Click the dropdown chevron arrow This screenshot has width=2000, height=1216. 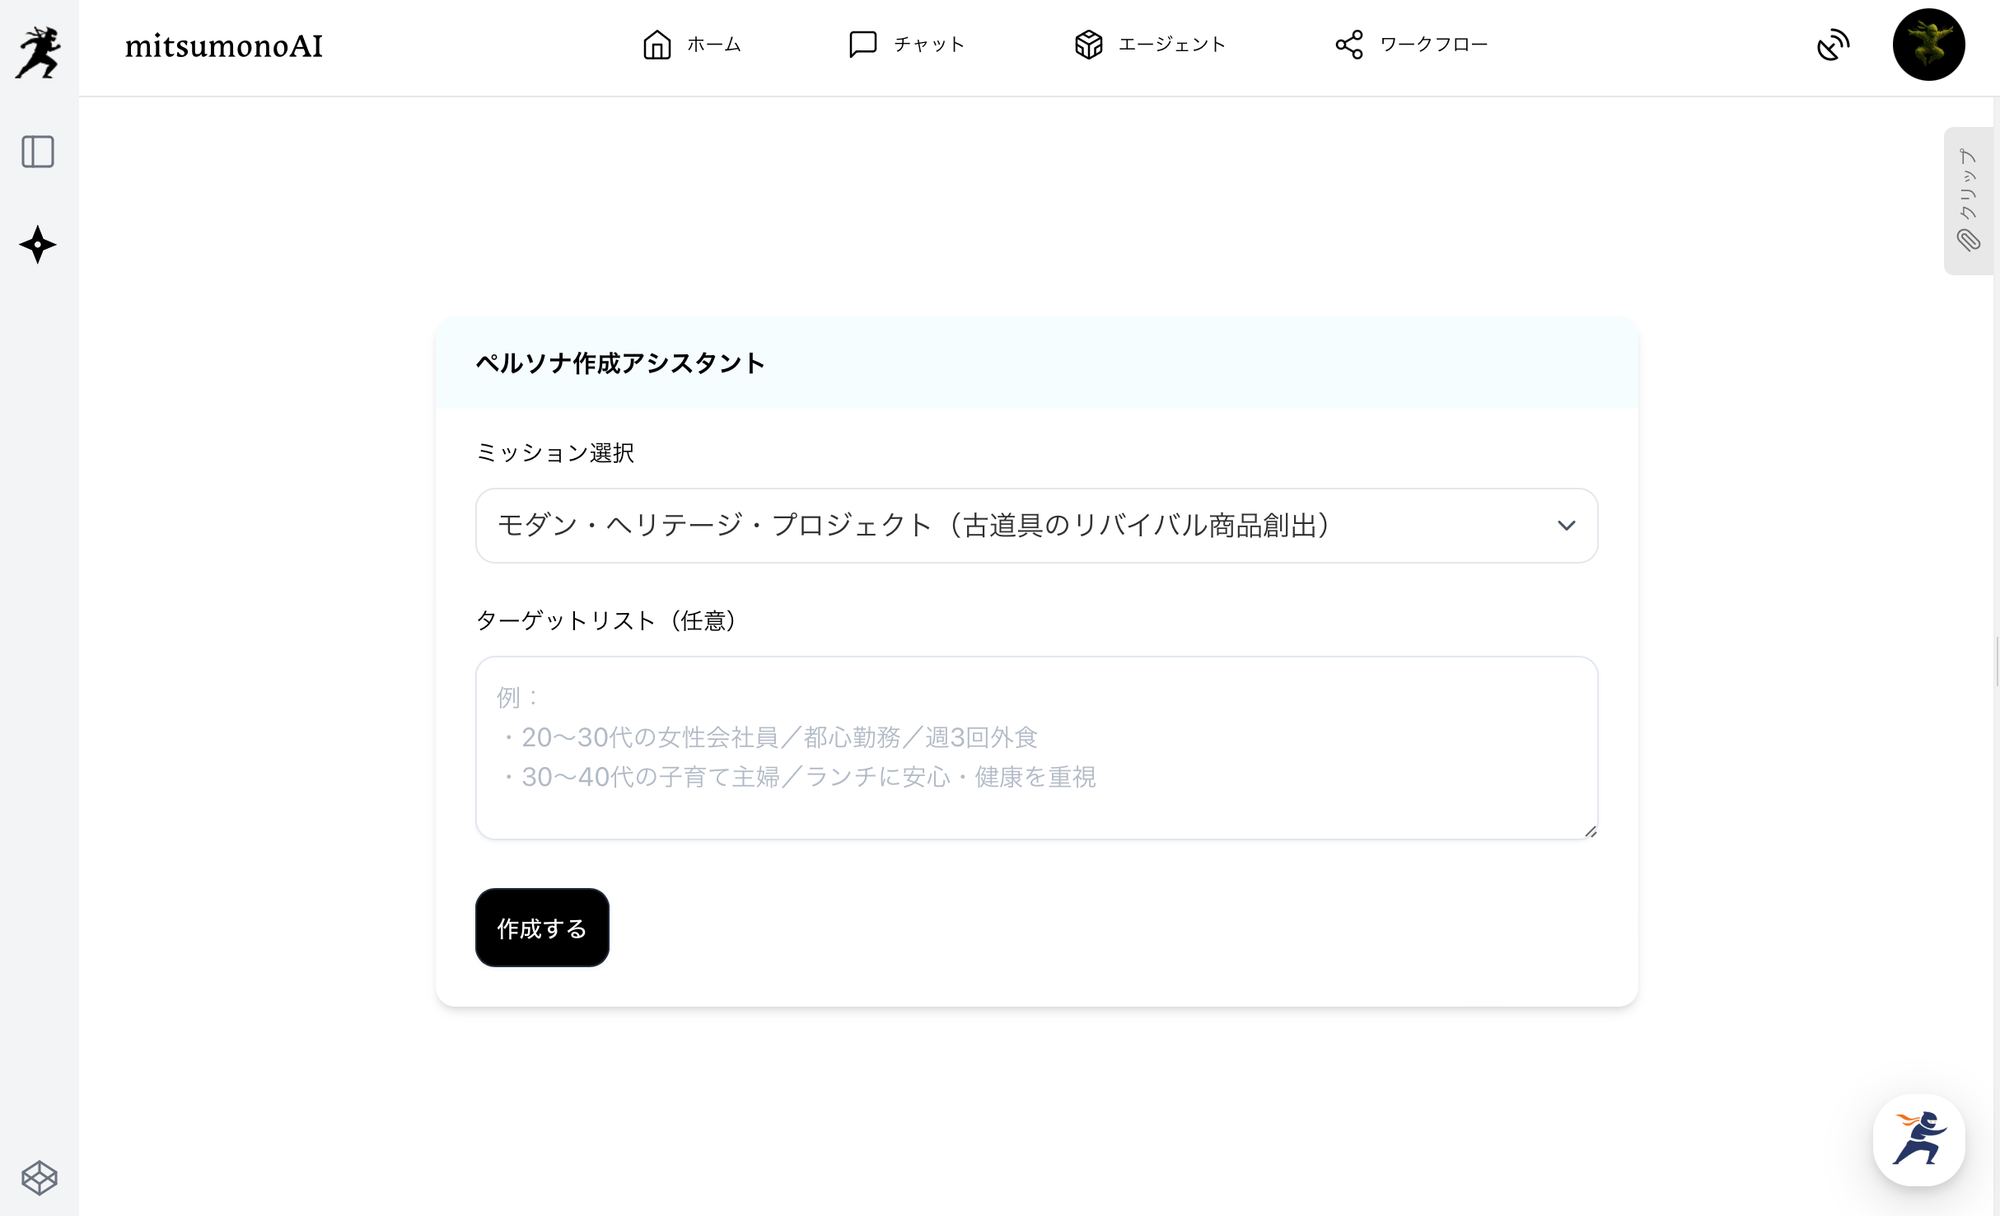(x=1566, y=526)
